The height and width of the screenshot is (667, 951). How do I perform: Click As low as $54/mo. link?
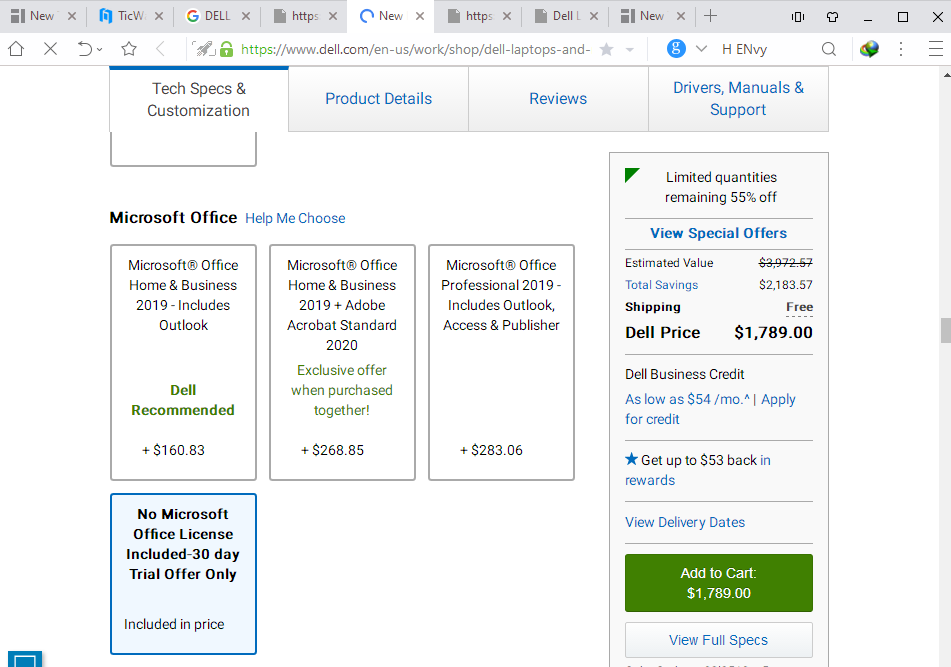[x=687, y=400]
